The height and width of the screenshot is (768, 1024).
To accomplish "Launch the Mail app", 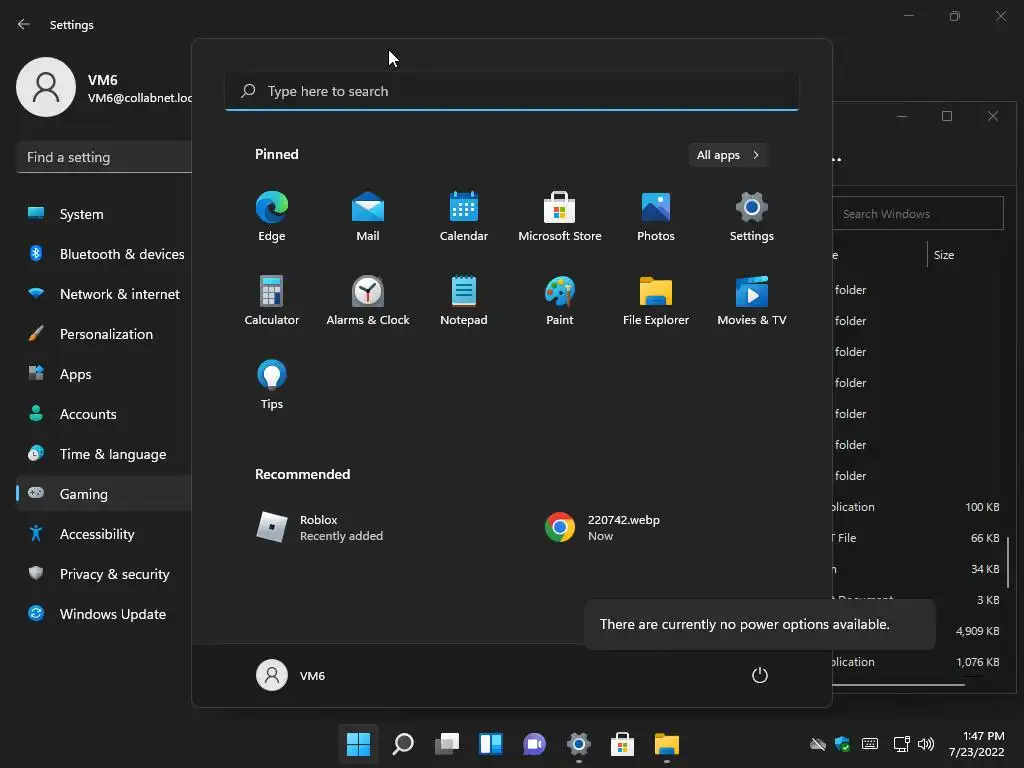I will 368,216.
